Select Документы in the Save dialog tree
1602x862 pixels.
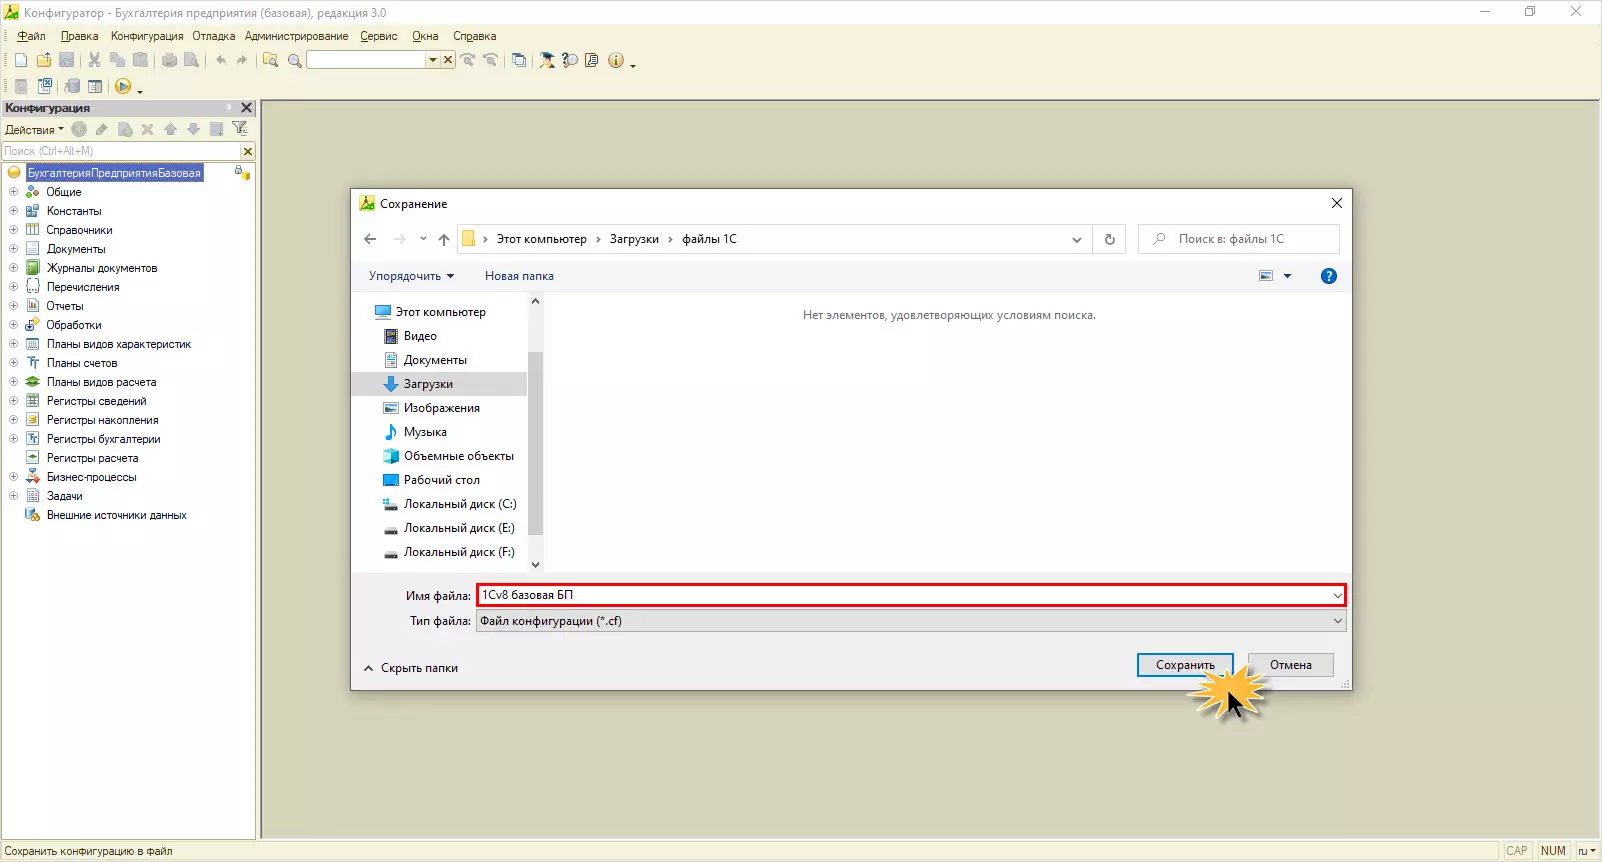tap(435, 360)
